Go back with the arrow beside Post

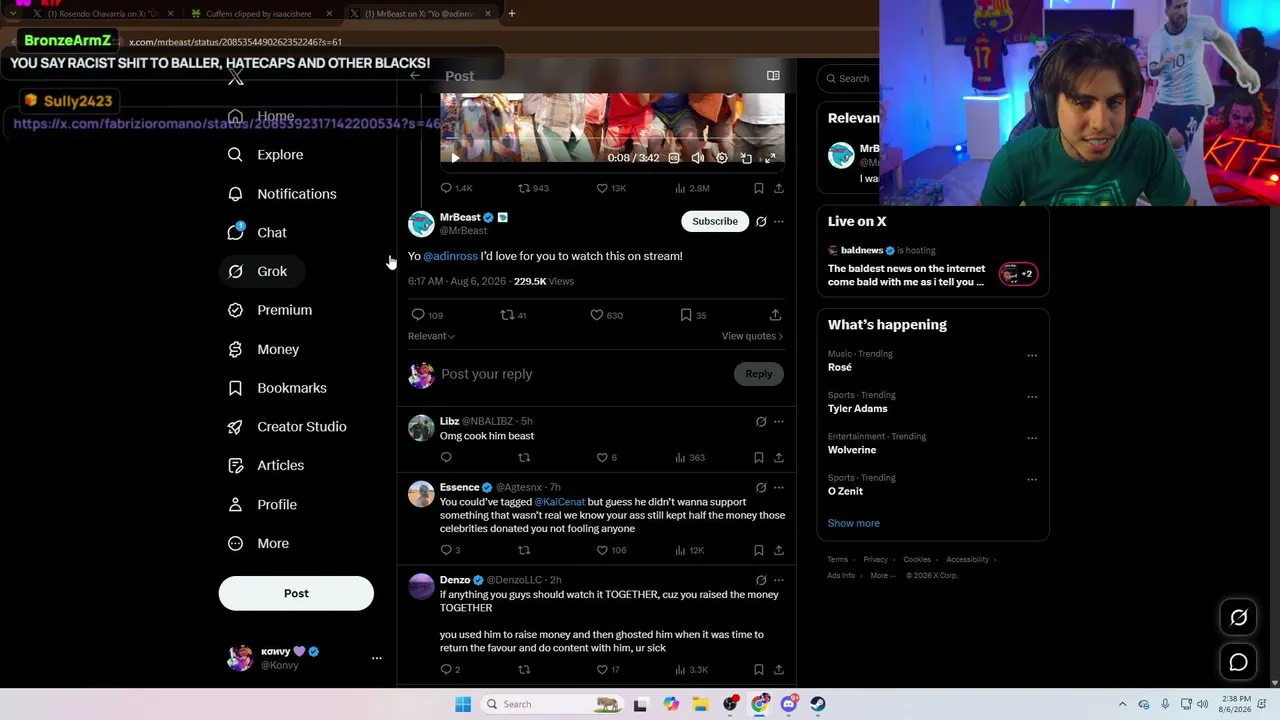point(415,76)
